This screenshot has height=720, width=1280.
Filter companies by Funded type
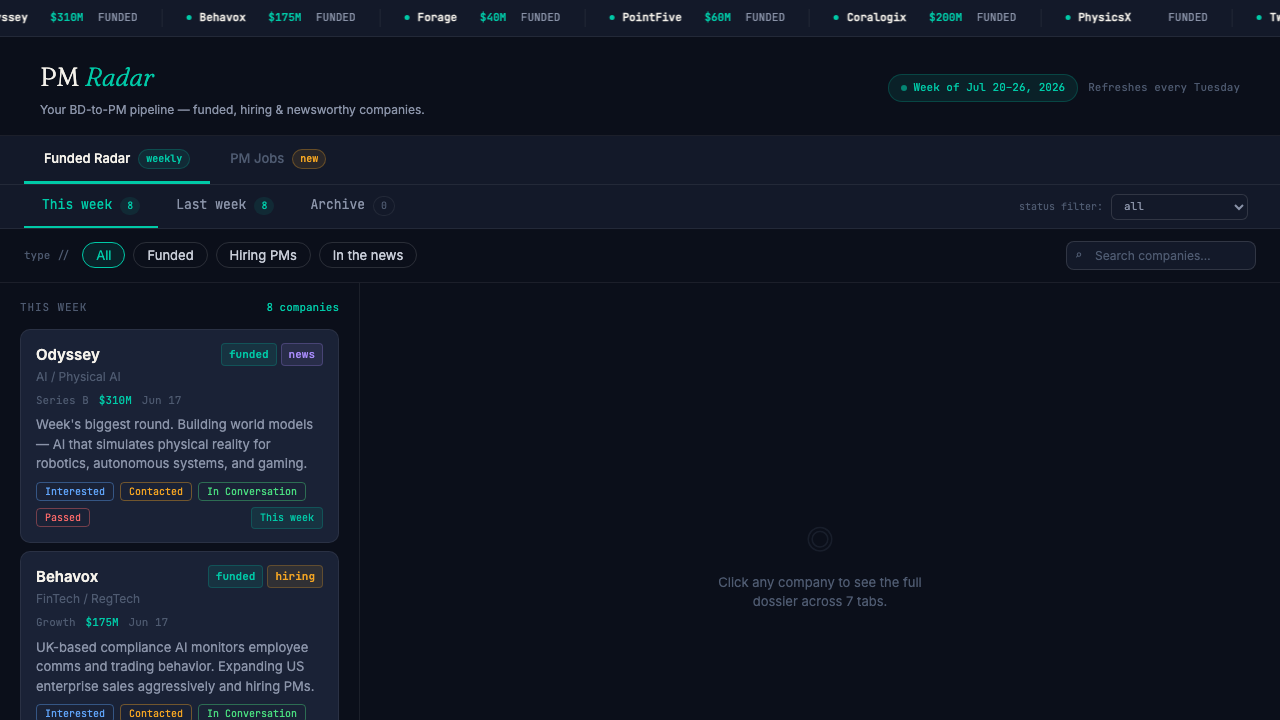coord(170,256)
